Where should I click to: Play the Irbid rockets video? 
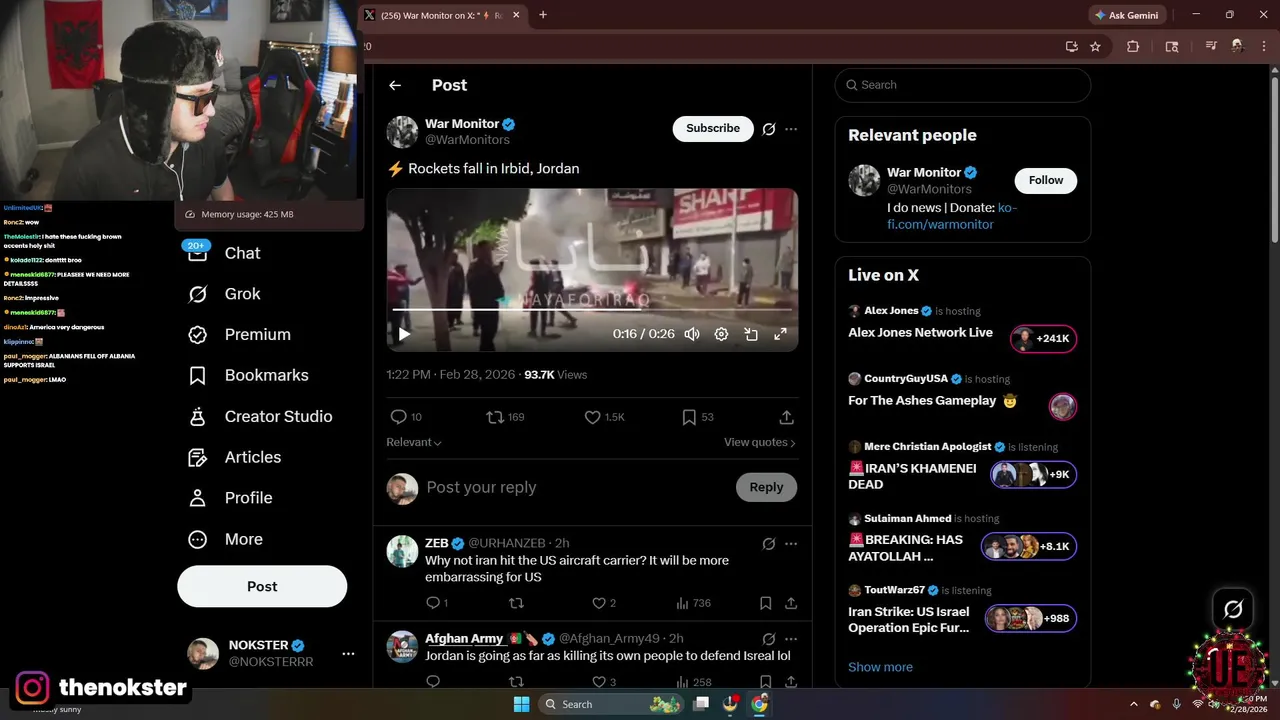[x=404, y=334]
